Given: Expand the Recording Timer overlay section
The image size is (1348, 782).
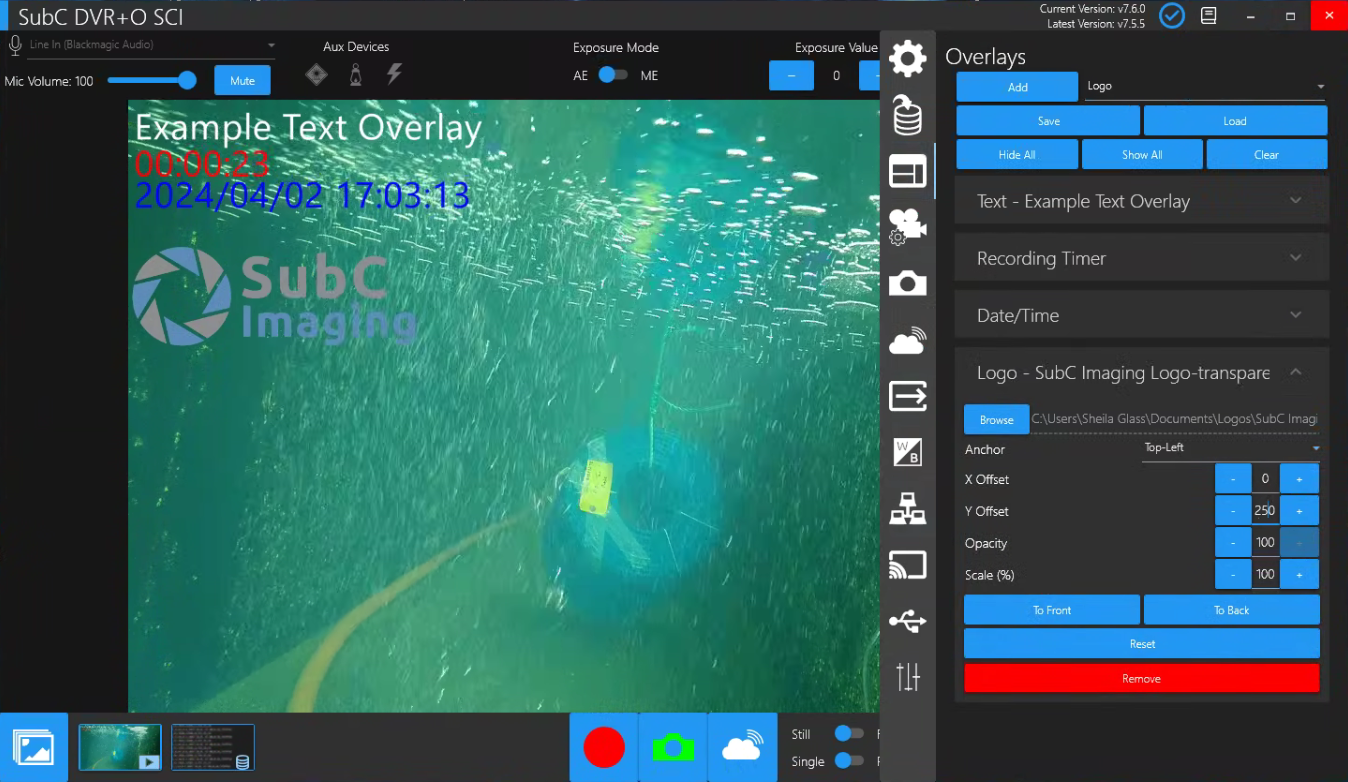Looking at the screenshot, I should [1141, 258].
